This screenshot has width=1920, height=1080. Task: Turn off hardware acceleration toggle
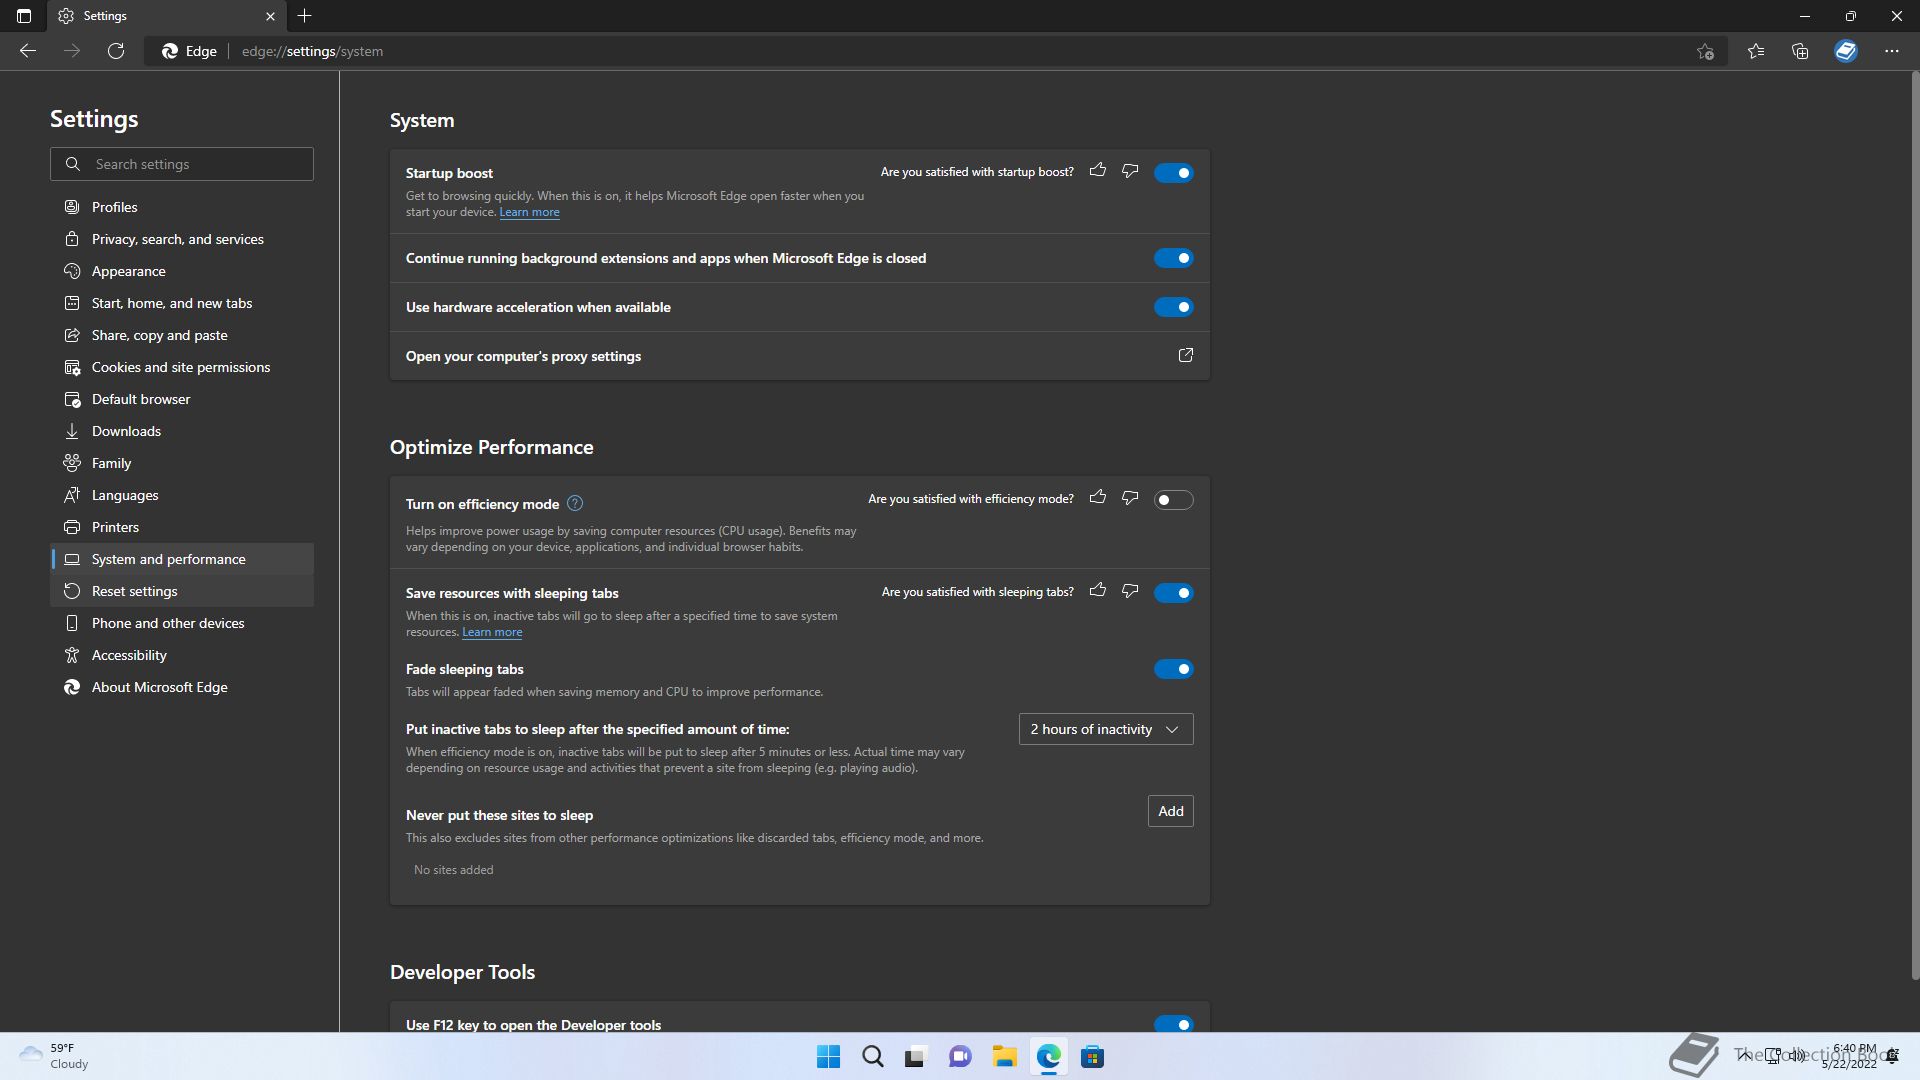point(1173,307)
